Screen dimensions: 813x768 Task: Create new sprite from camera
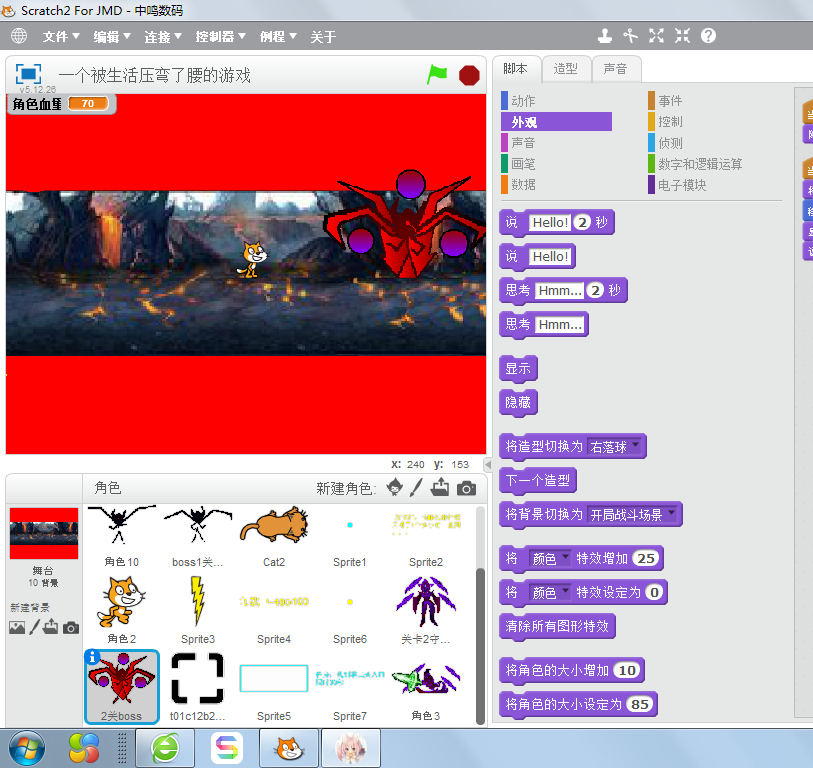click(x=466, y=488)
